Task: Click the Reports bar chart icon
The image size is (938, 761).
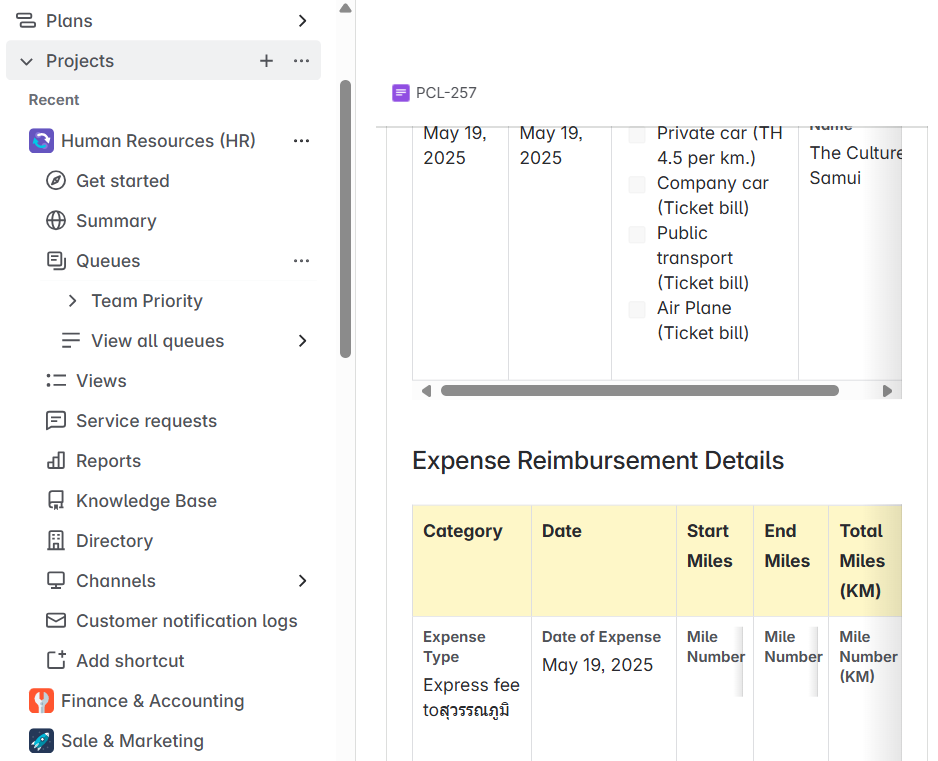Action: (56, 461)
